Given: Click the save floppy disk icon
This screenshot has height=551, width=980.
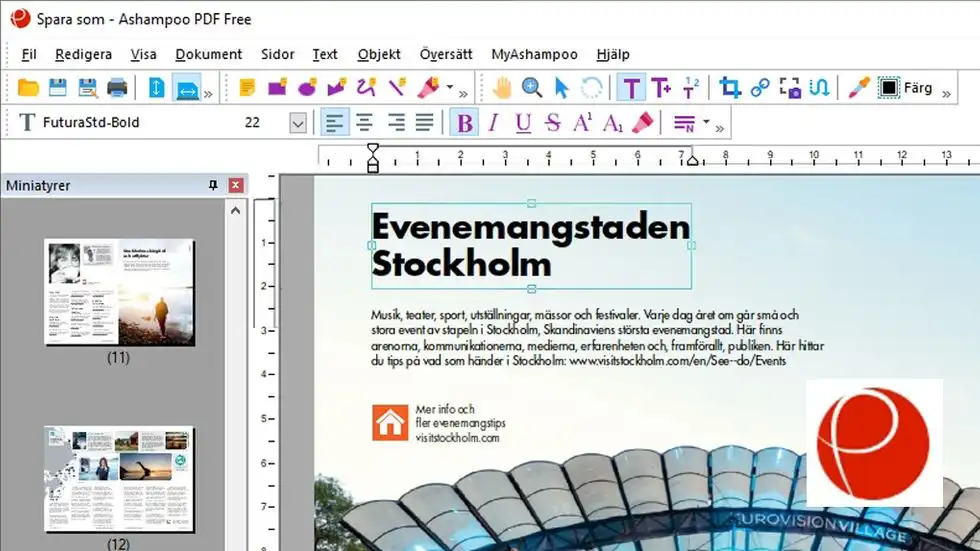Looking at the screenshot, I should click(x=58, y=88).
